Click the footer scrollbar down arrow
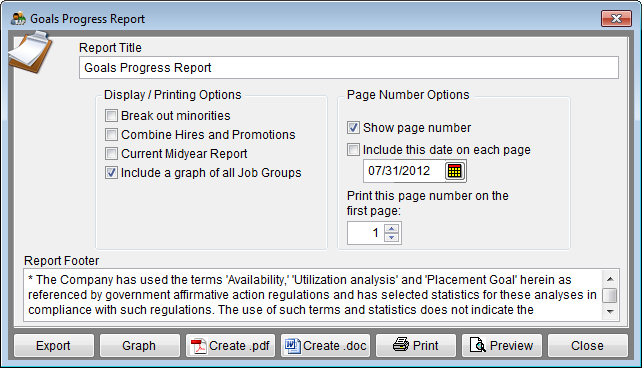The height and width of the screenshot is (368, 642). click(x=610, y=312)
